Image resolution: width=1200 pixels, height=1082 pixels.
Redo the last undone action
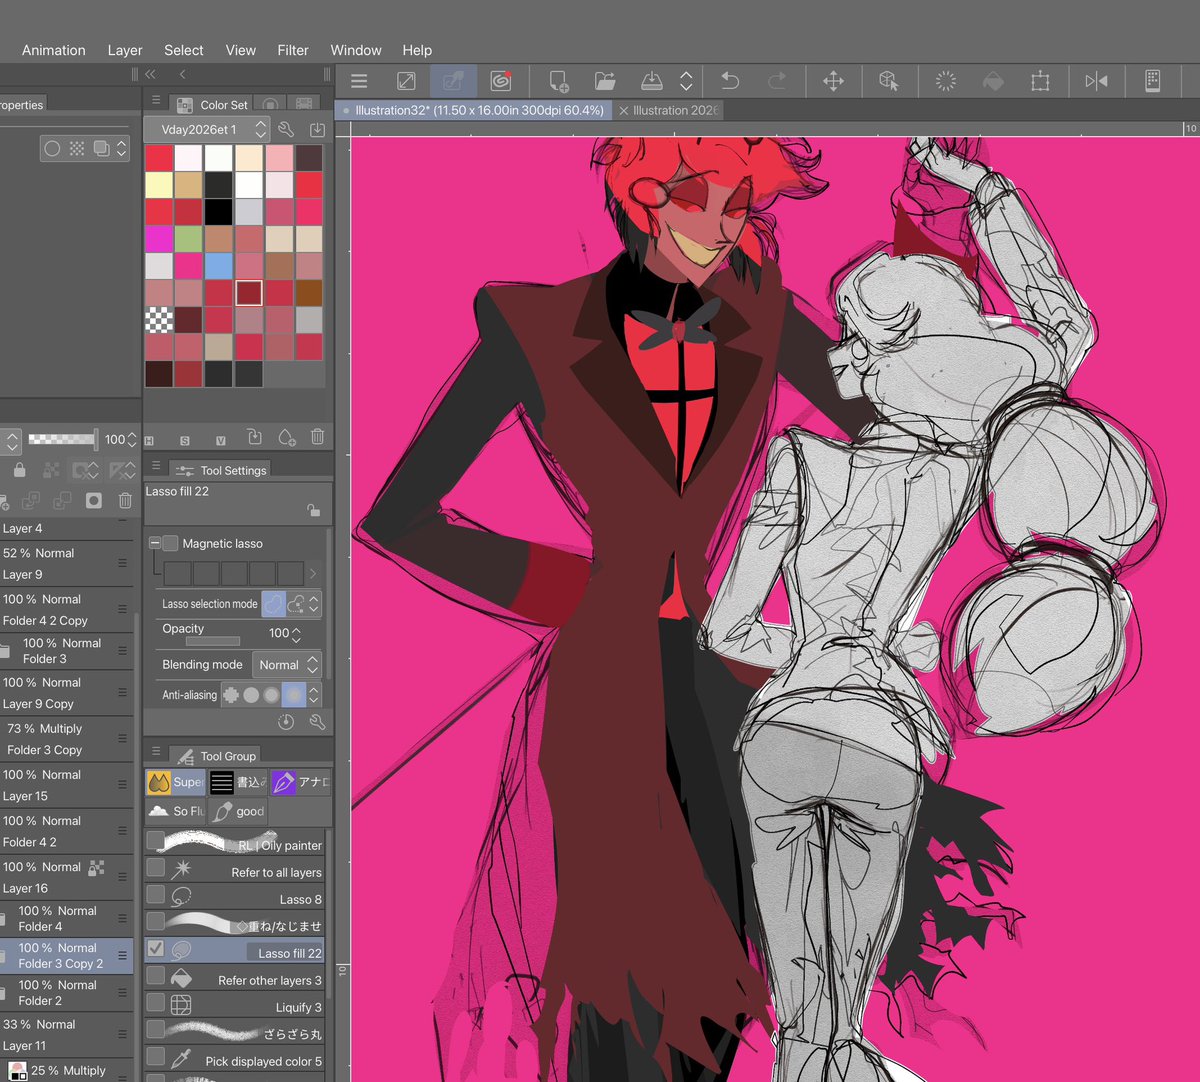(x=777, y=81)
